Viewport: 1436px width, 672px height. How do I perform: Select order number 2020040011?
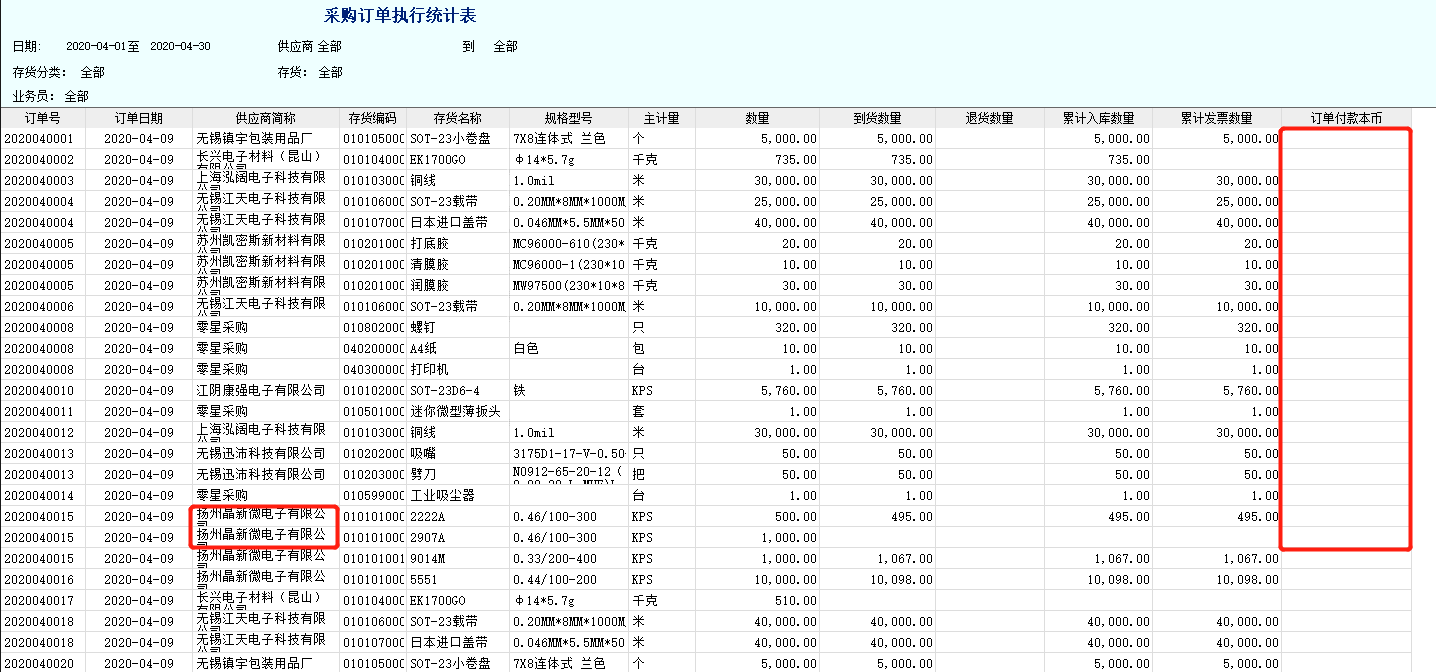(x=39, y=412)
